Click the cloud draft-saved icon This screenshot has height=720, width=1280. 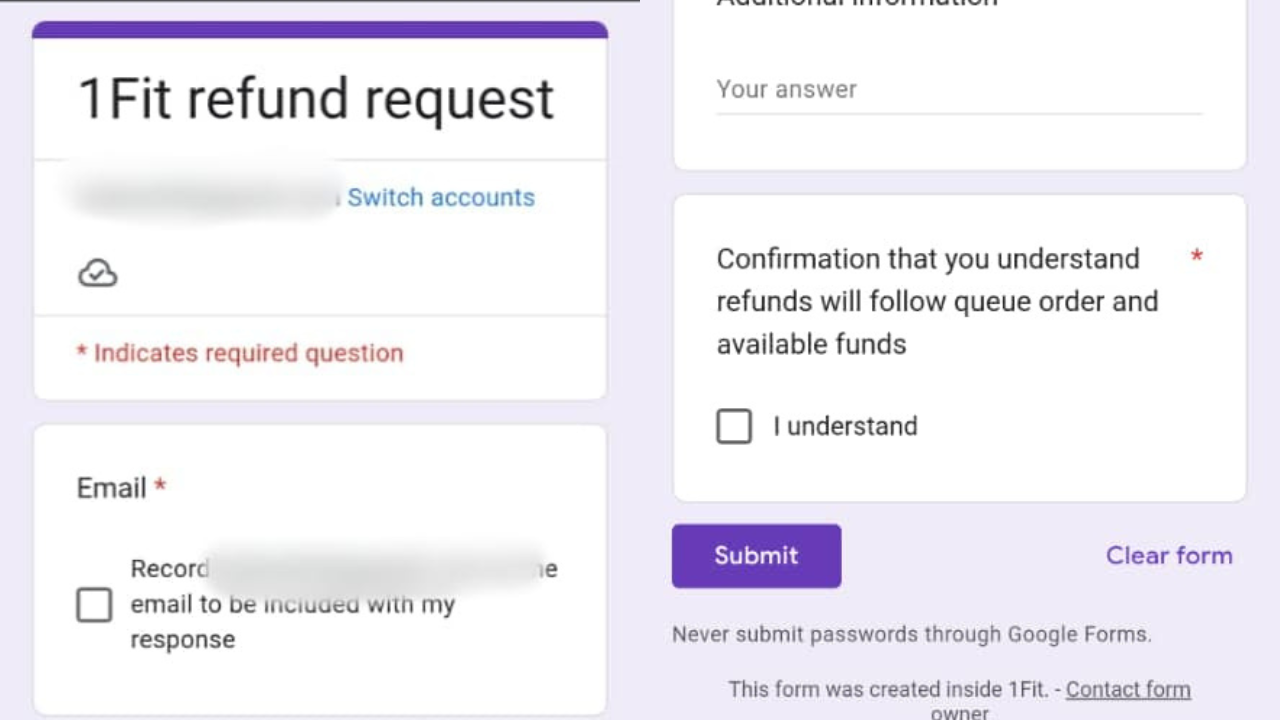[x=98, y=273]
